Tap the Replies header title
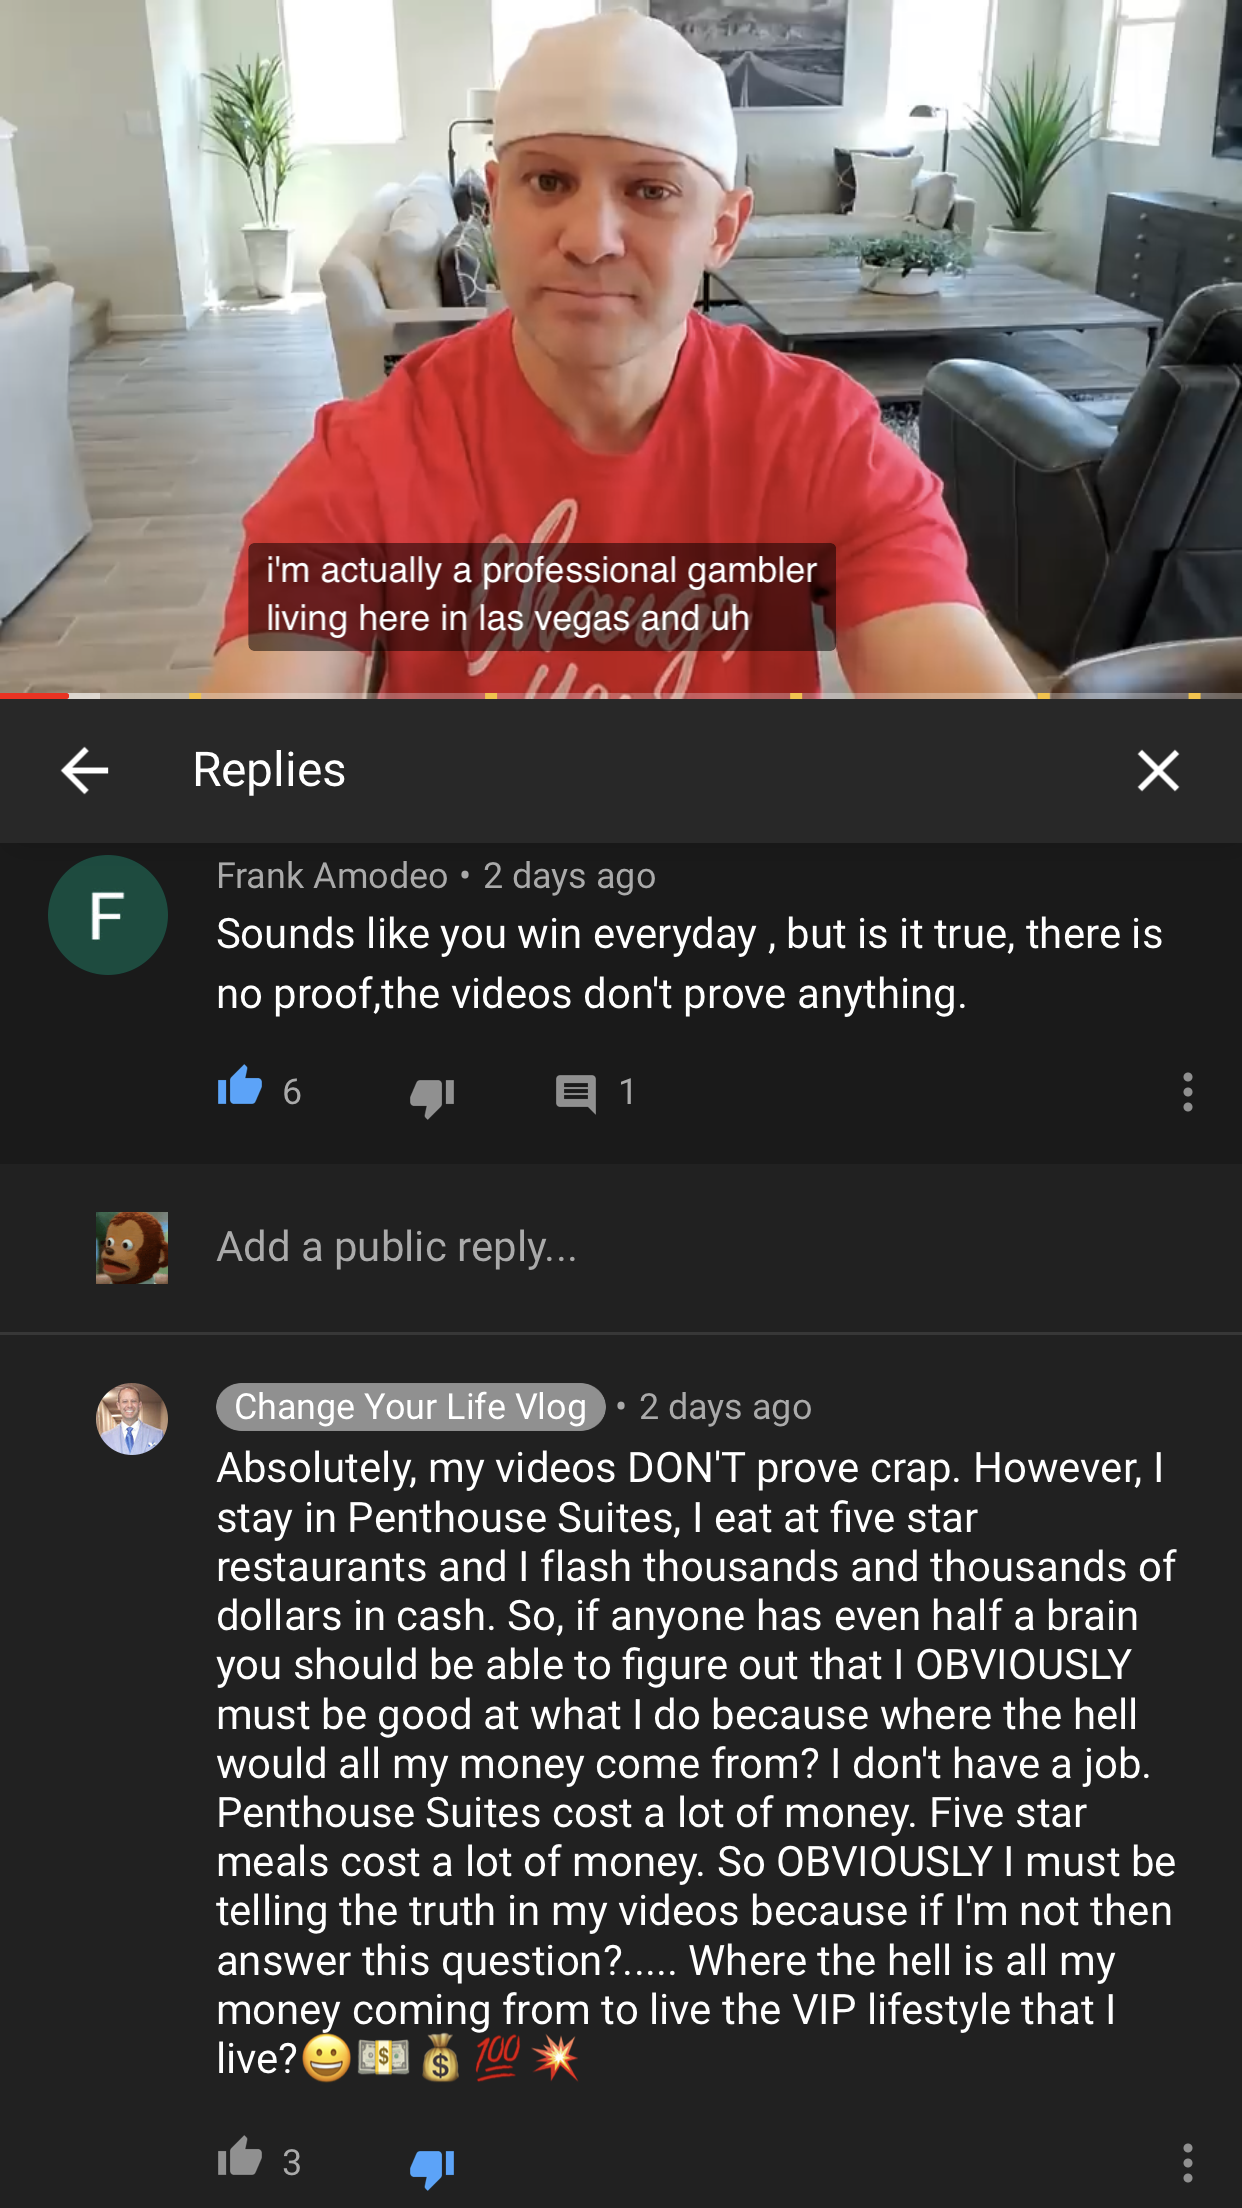Image resolution: width=1242 pixels, height=2208 pixels. pyautogui.click(x=269, y=770)
